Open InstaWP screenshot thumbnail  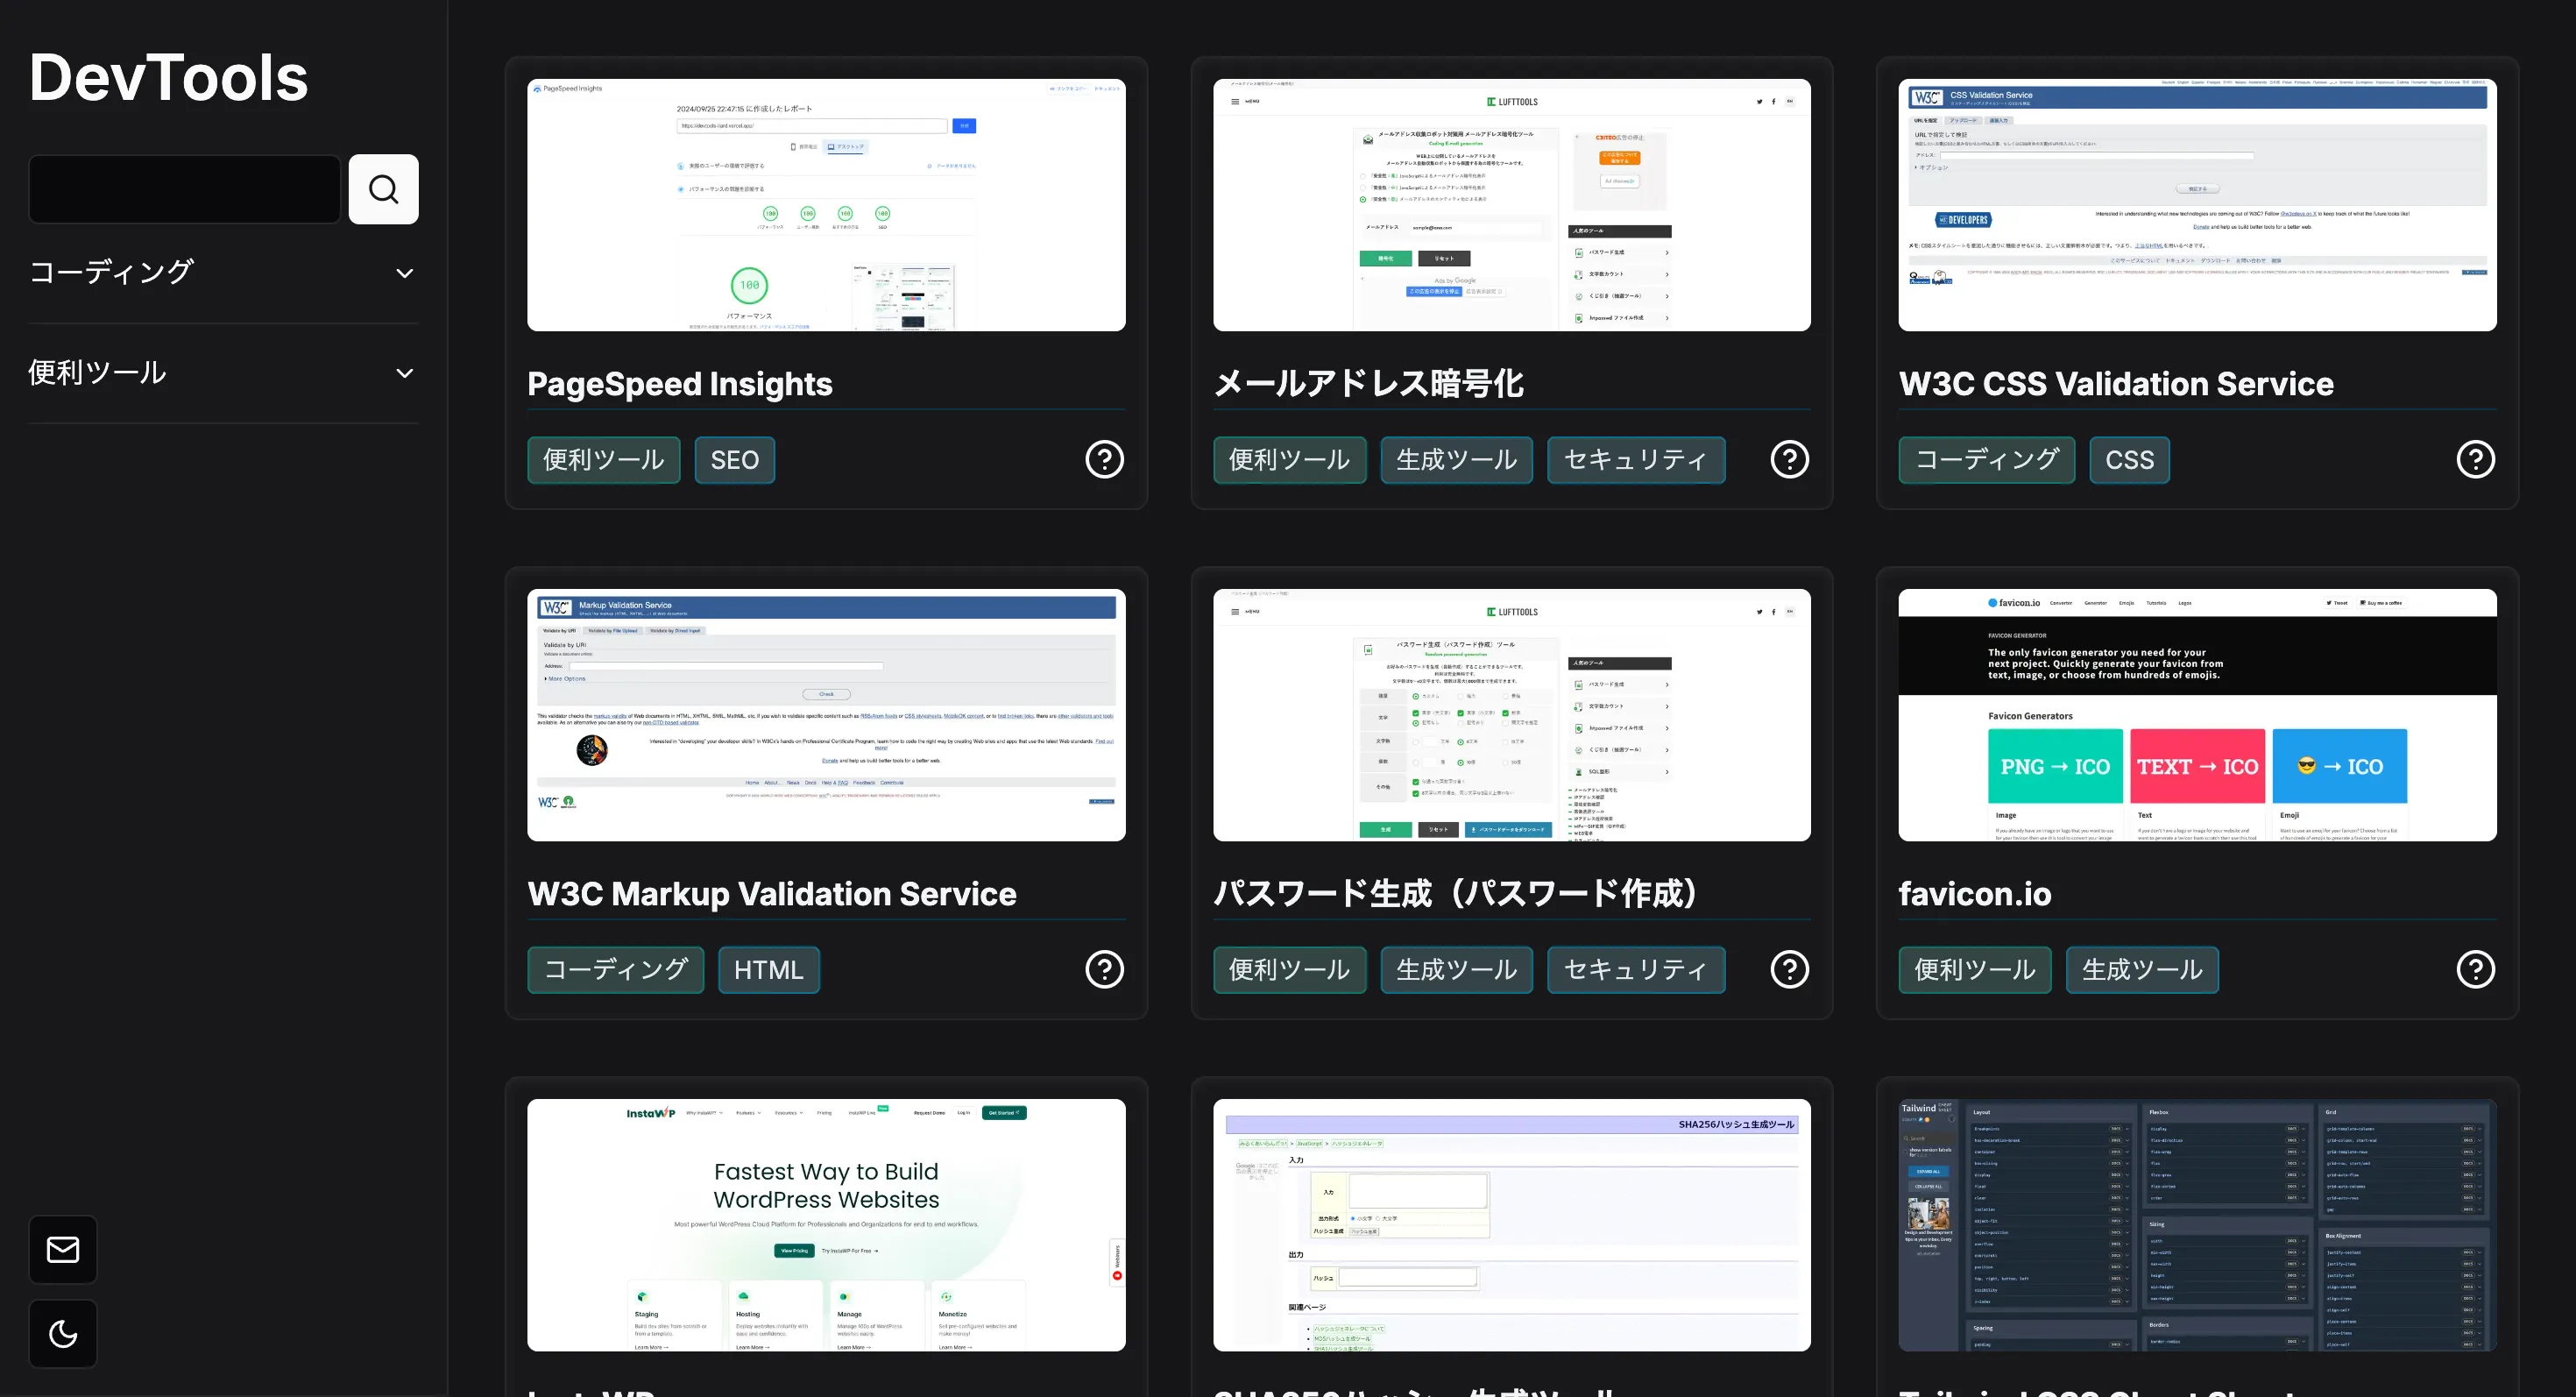click(x=826, y=1225)
